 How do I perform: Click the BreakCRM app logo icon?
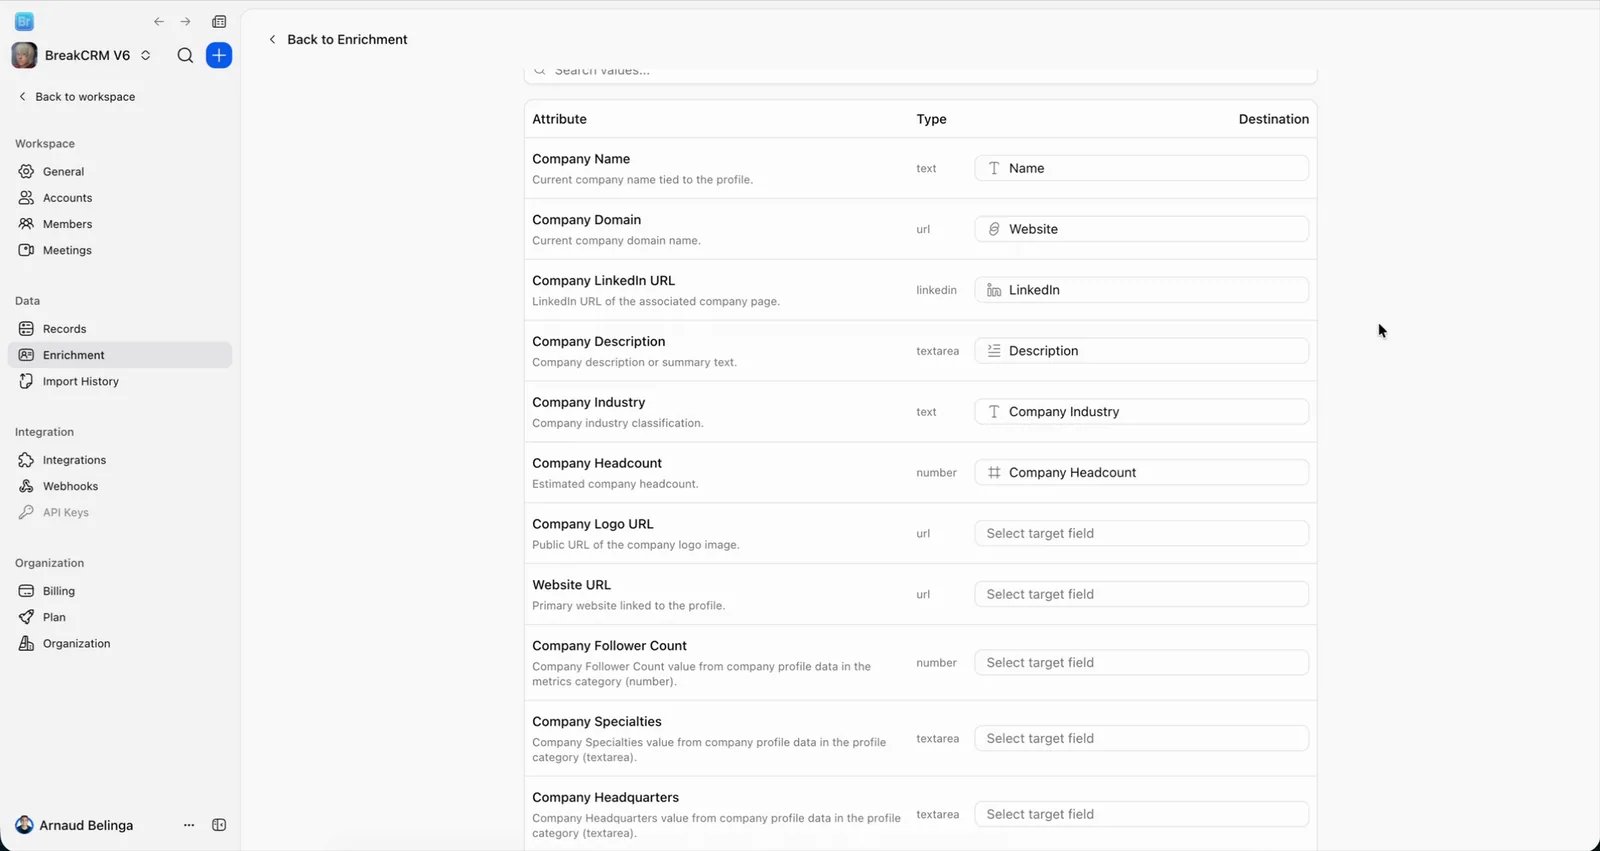(x=24, y=22)
